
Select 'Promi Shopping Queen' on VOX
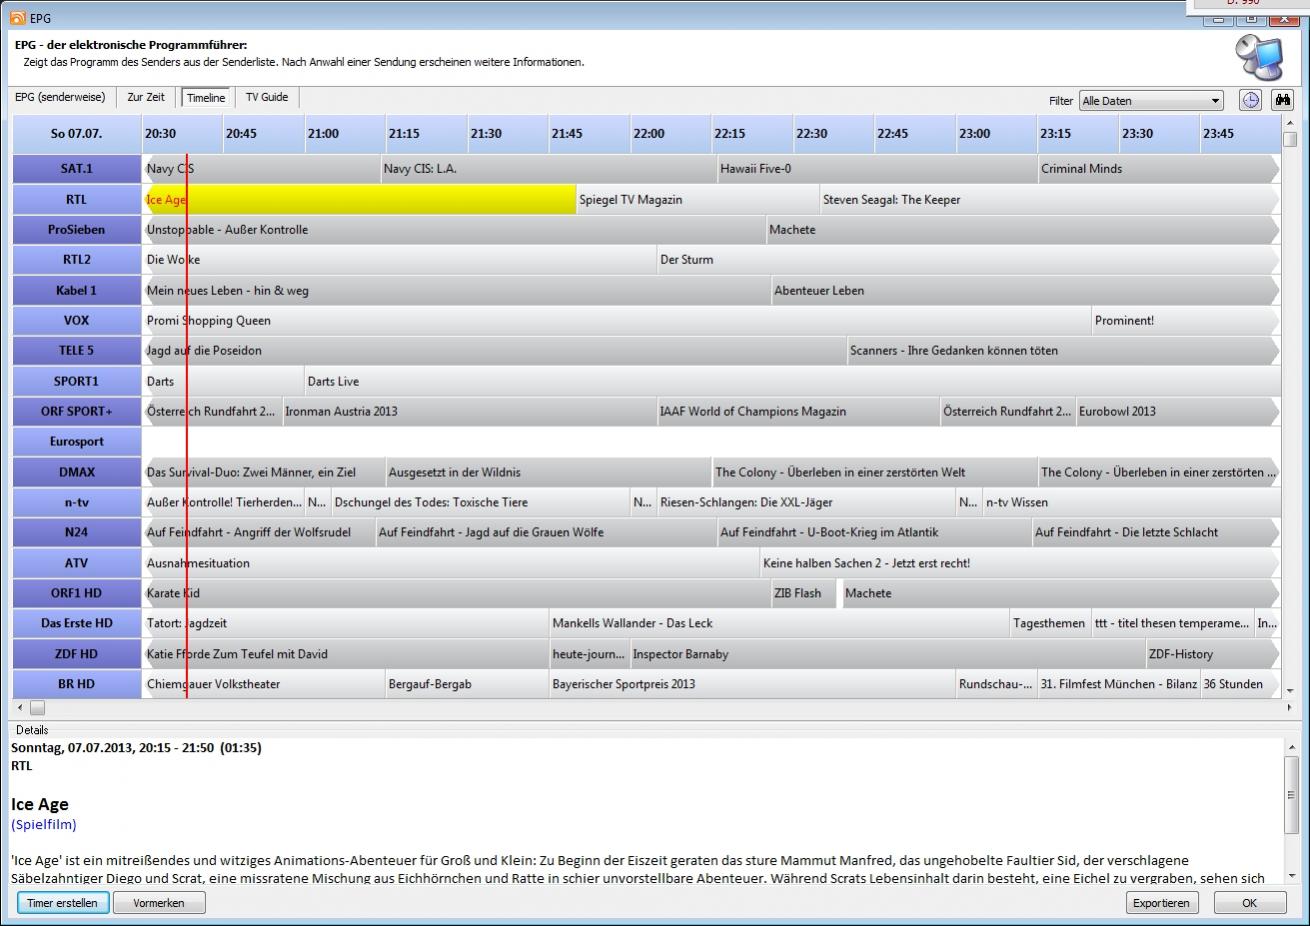617,320
